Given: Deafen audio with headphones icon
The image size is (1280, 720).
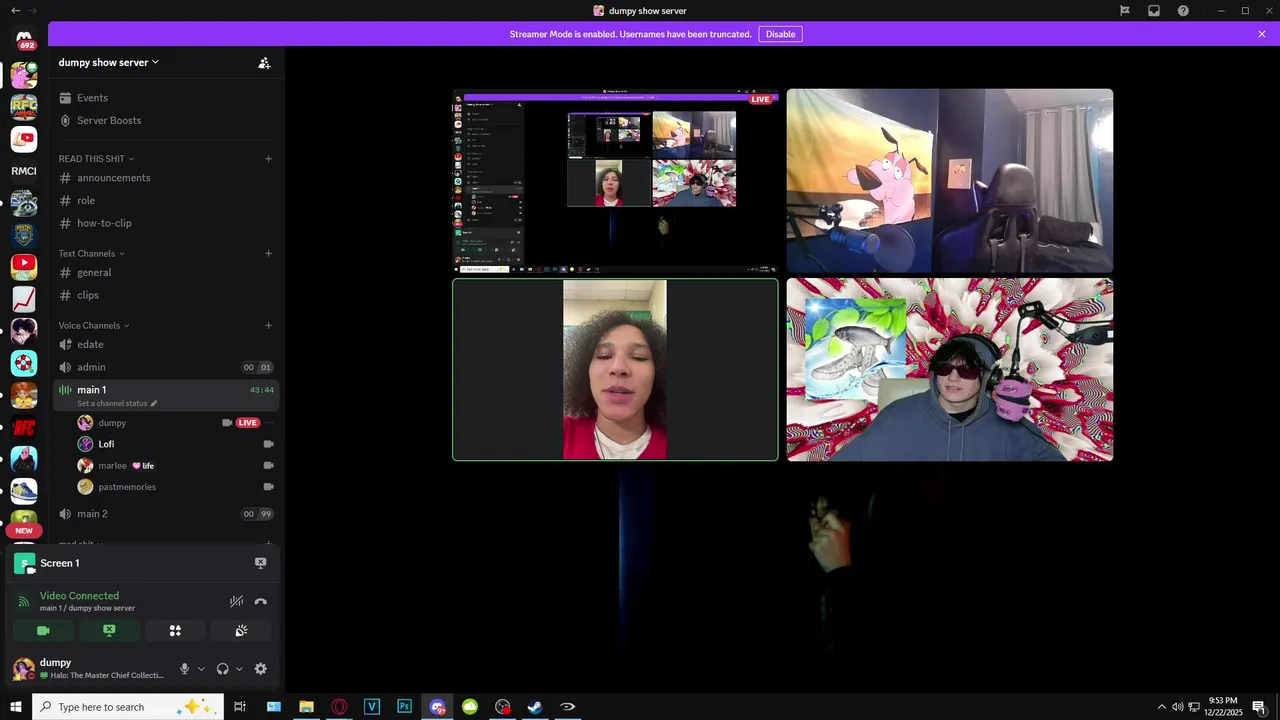Looking at the screenshot, I should [222, 669].
